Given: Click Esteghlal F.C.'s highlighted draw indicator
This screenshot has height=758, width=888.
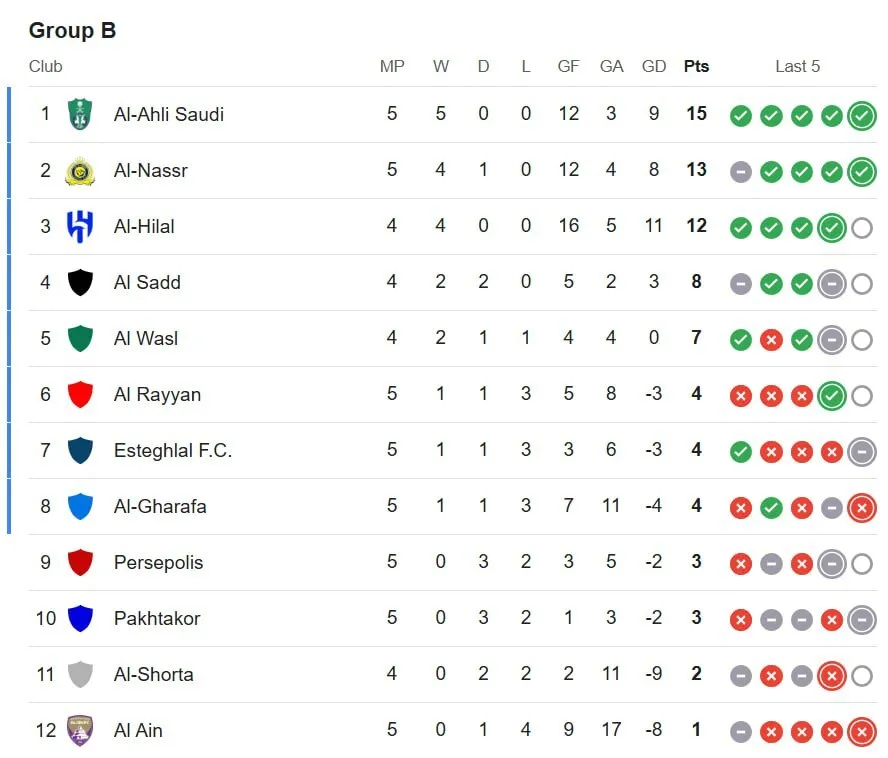Looking at the screenshot, I should tap(861, 452).
